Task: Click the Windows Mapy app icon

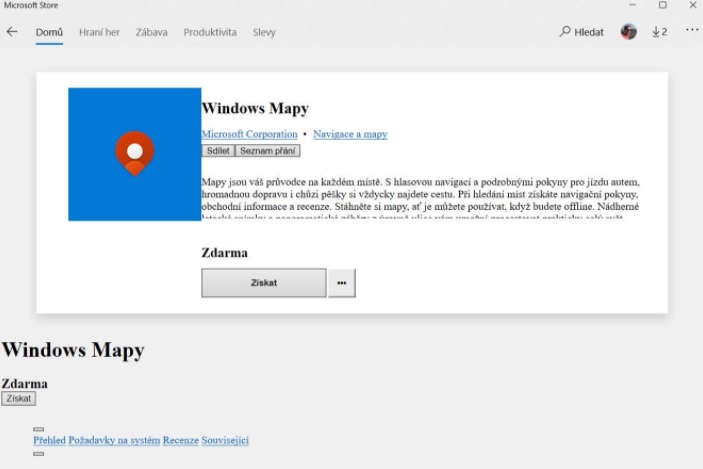Action: pyautogui.click(x=135, y=154)
